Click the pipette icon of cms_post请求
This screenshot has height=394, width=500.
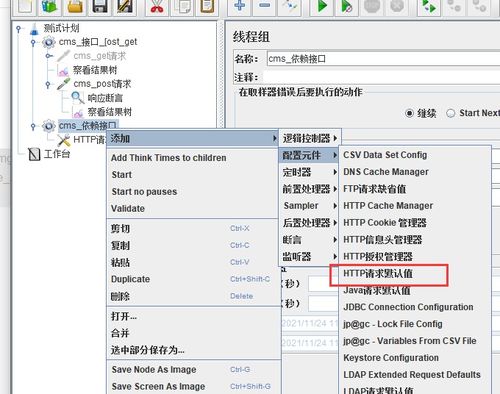coord(63,84)
